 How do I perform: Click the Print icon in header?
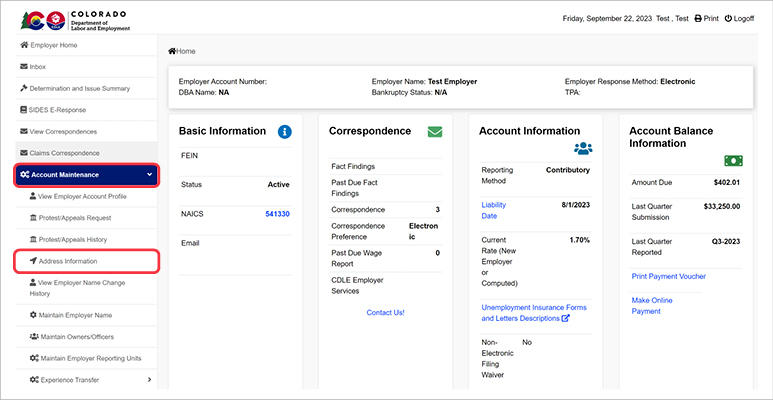coord(698,19)
